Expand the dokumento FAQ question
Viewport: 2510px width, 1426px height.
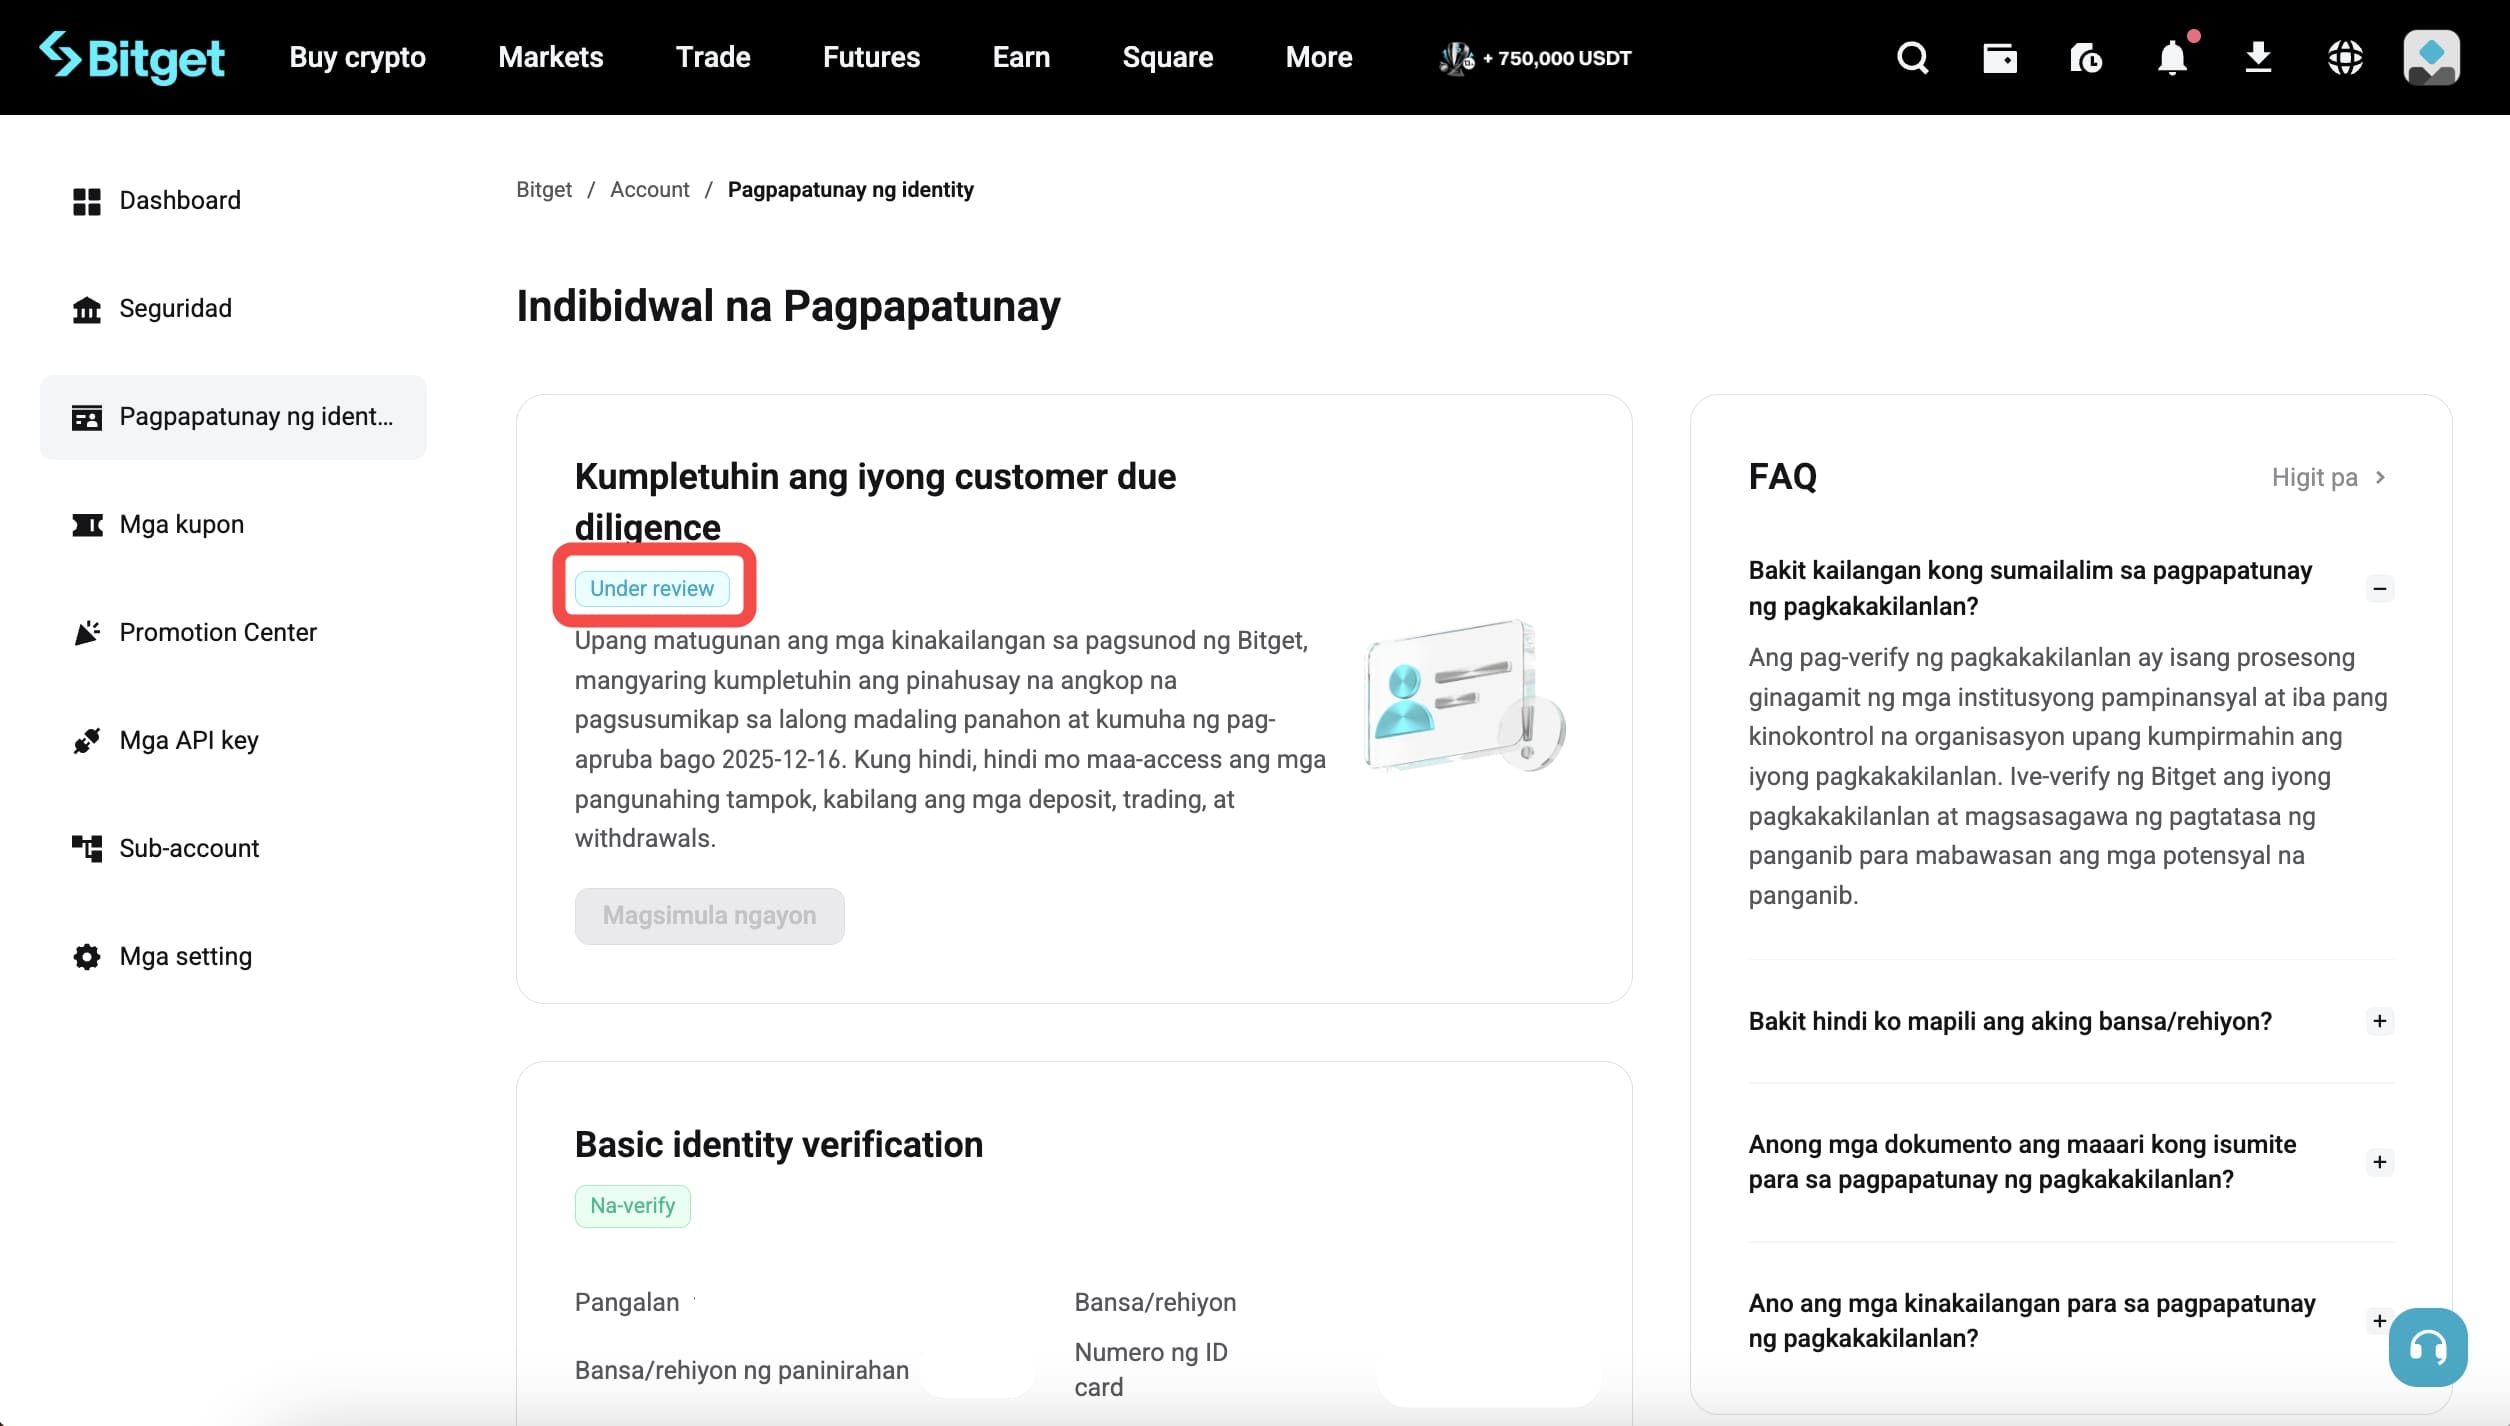2379,1161
